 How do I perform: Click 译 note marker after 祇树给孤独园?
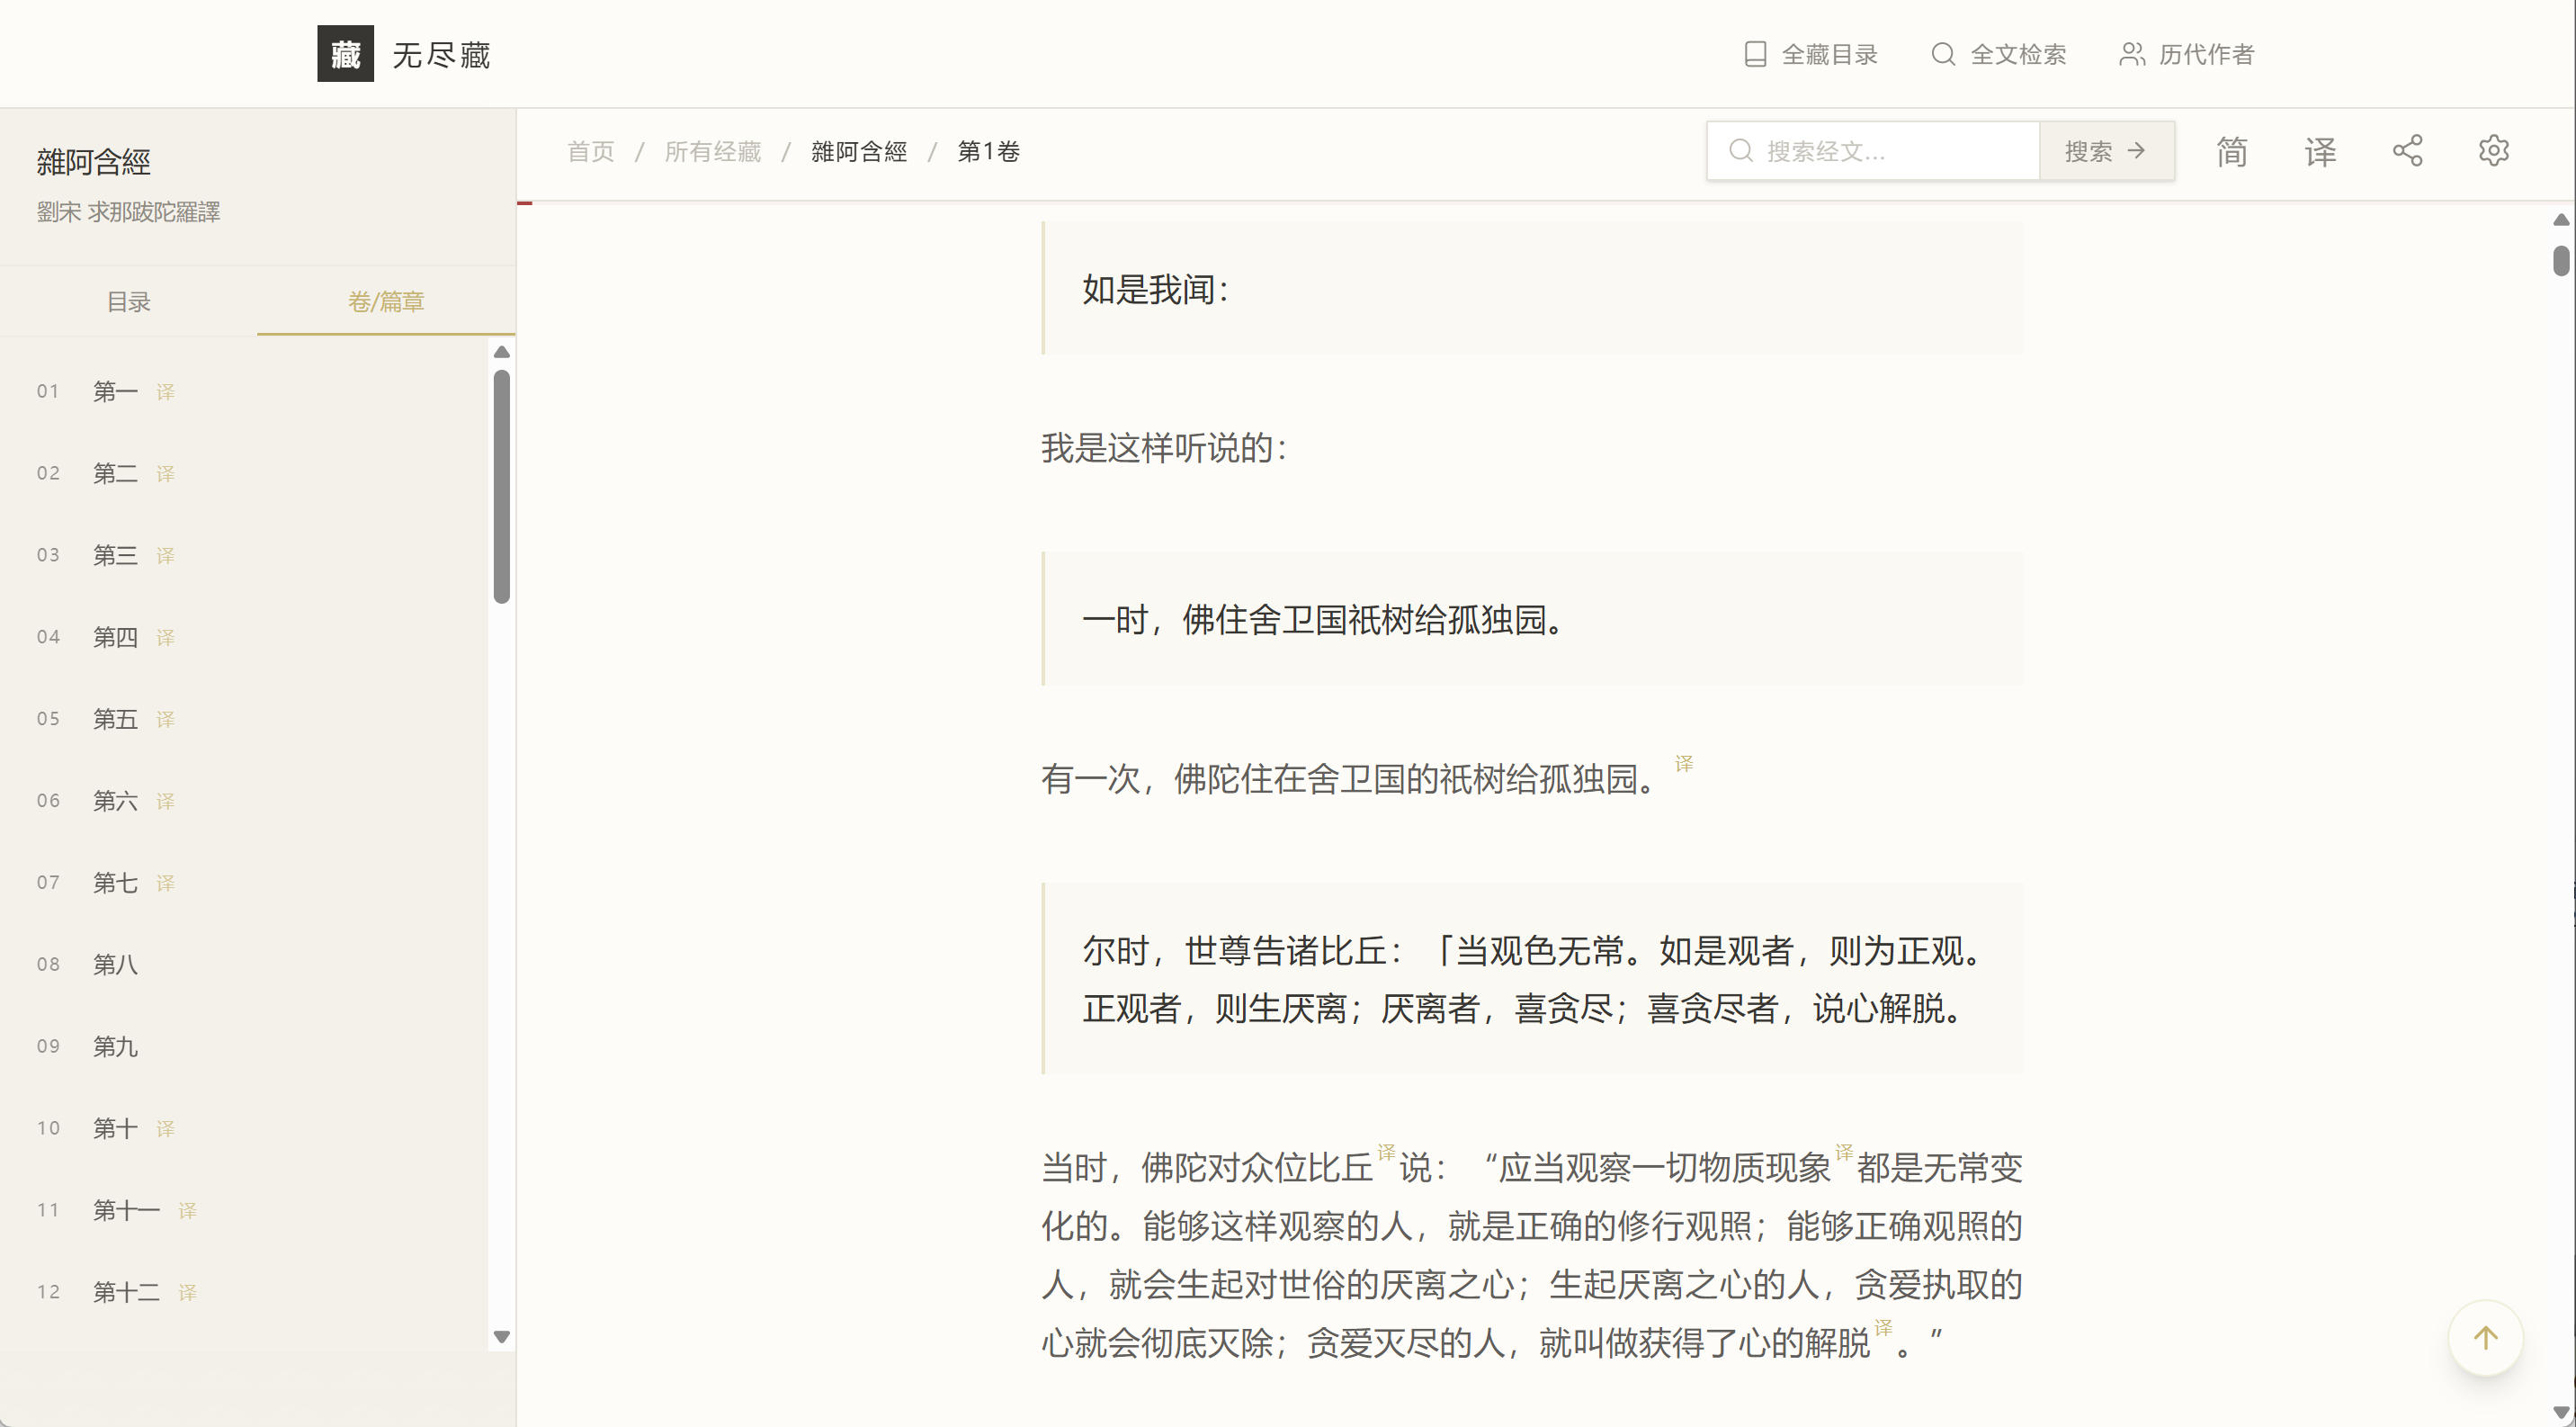pyautogui.click(x=1684, y=764)
